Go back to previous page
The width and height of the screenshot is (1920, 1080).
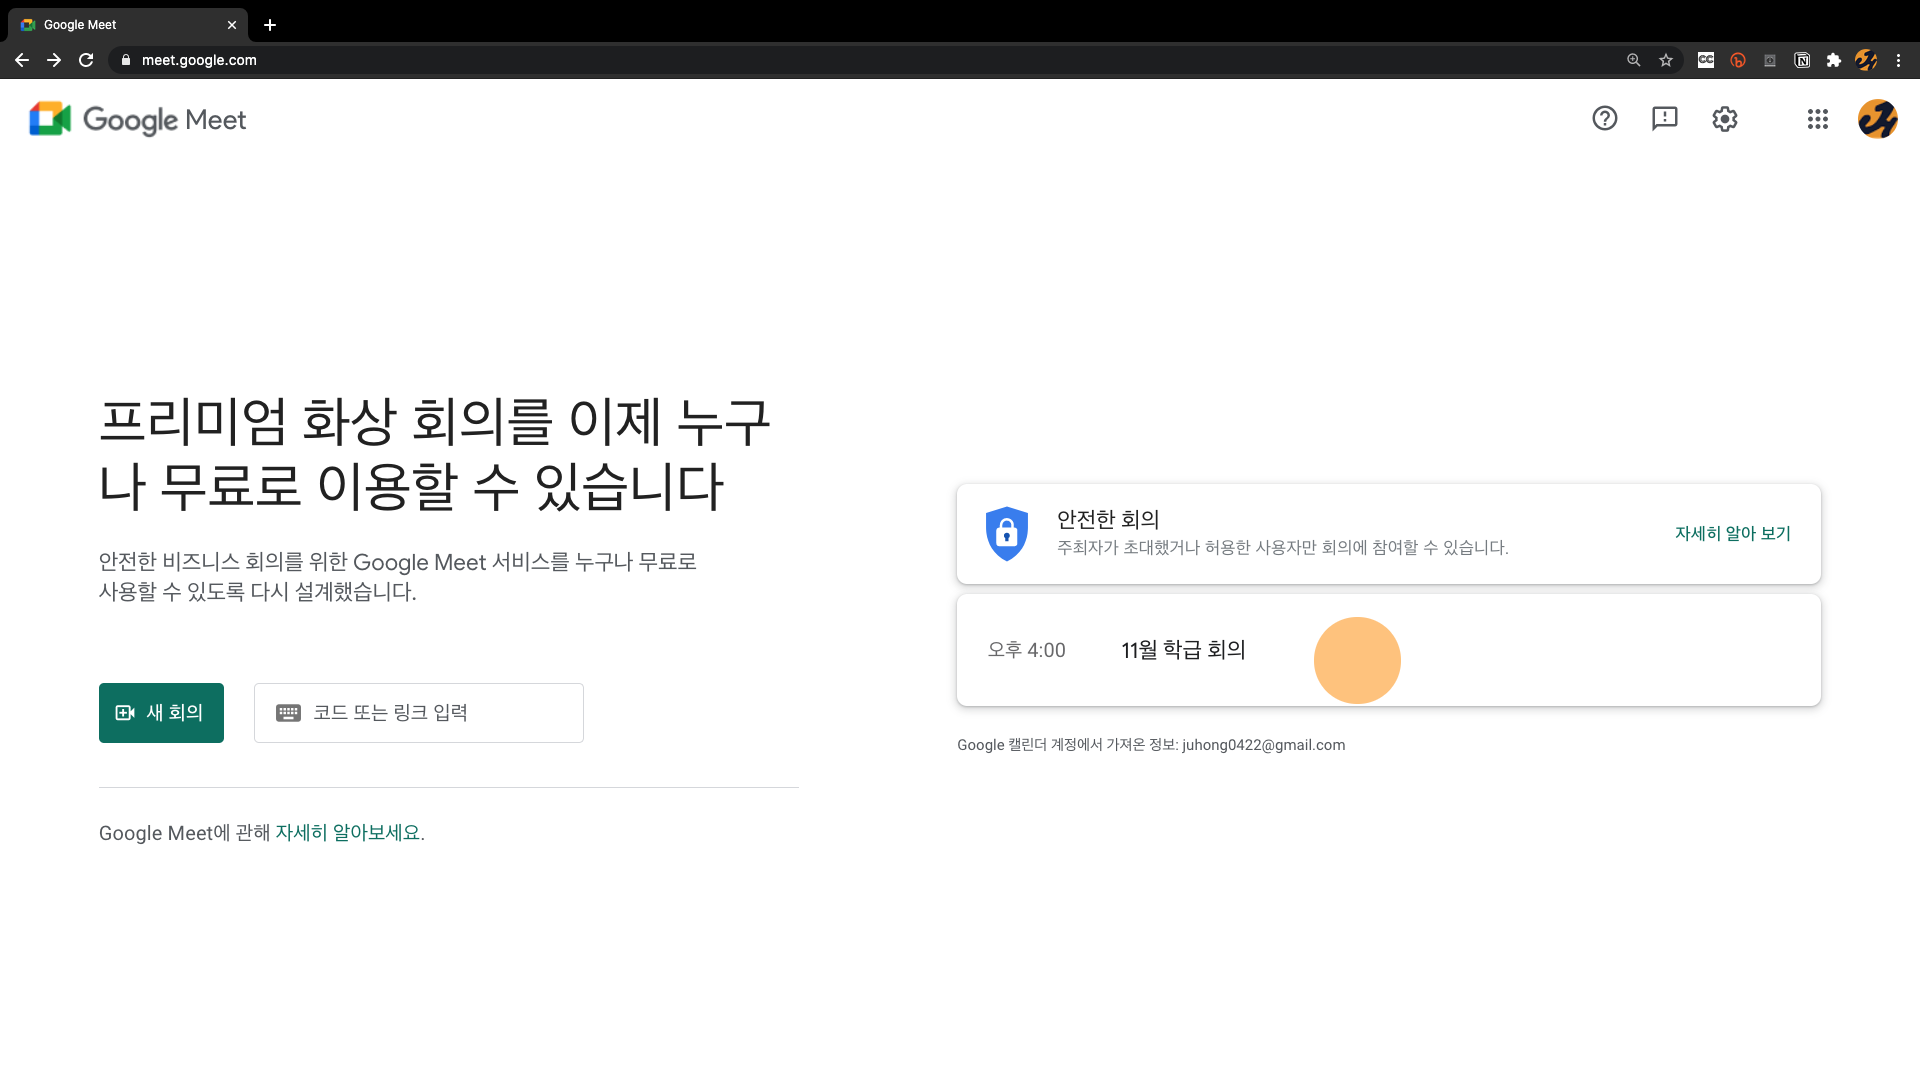pyautogui.click(x=22, y=60)
